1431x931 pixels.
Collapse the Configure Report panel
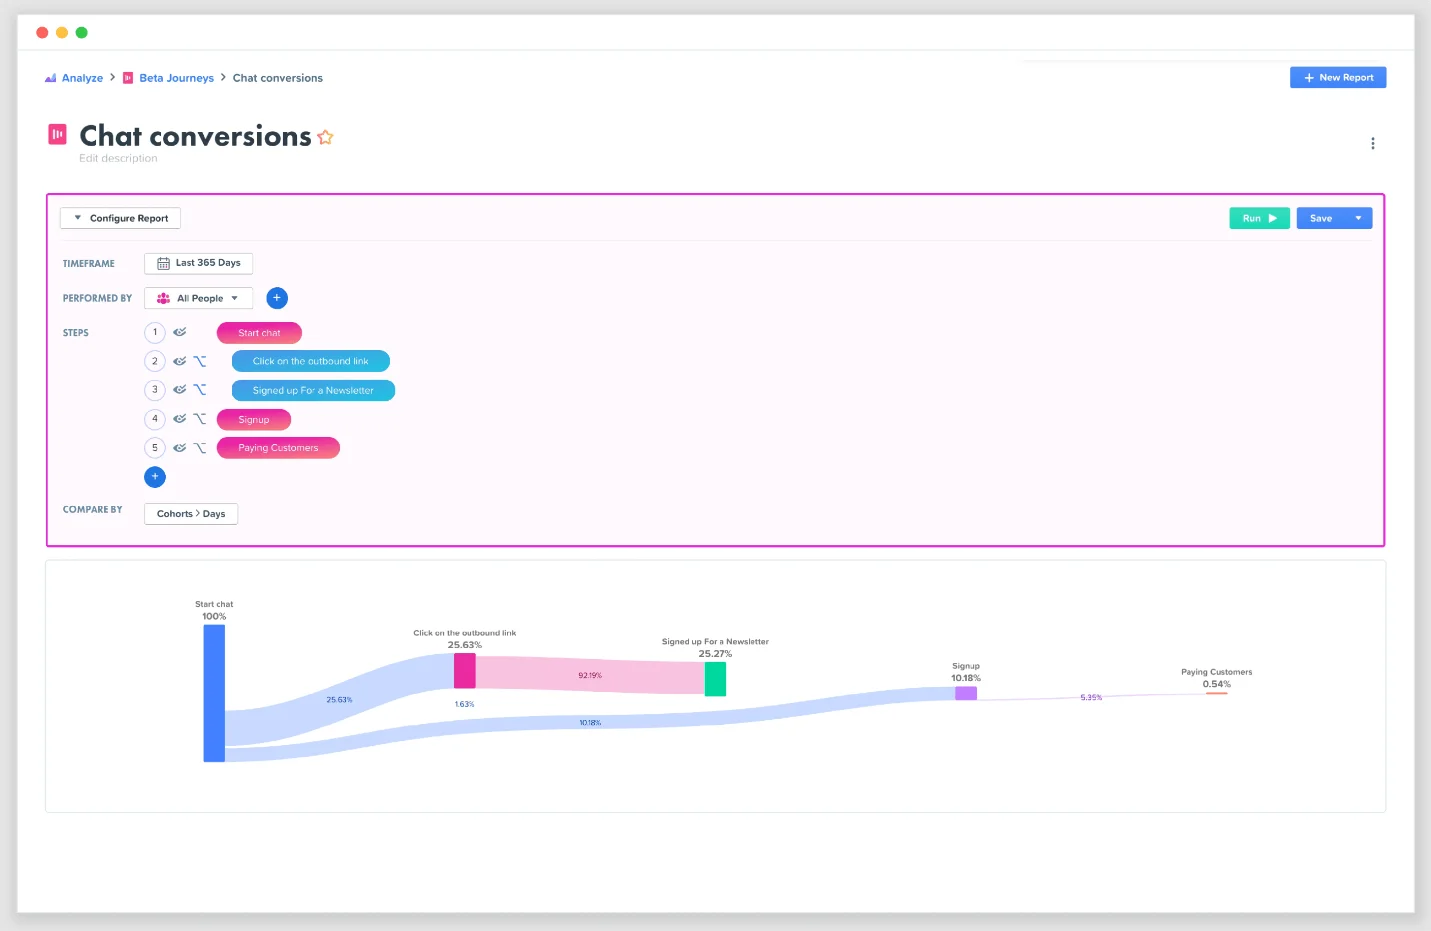(x=120, y=218)
